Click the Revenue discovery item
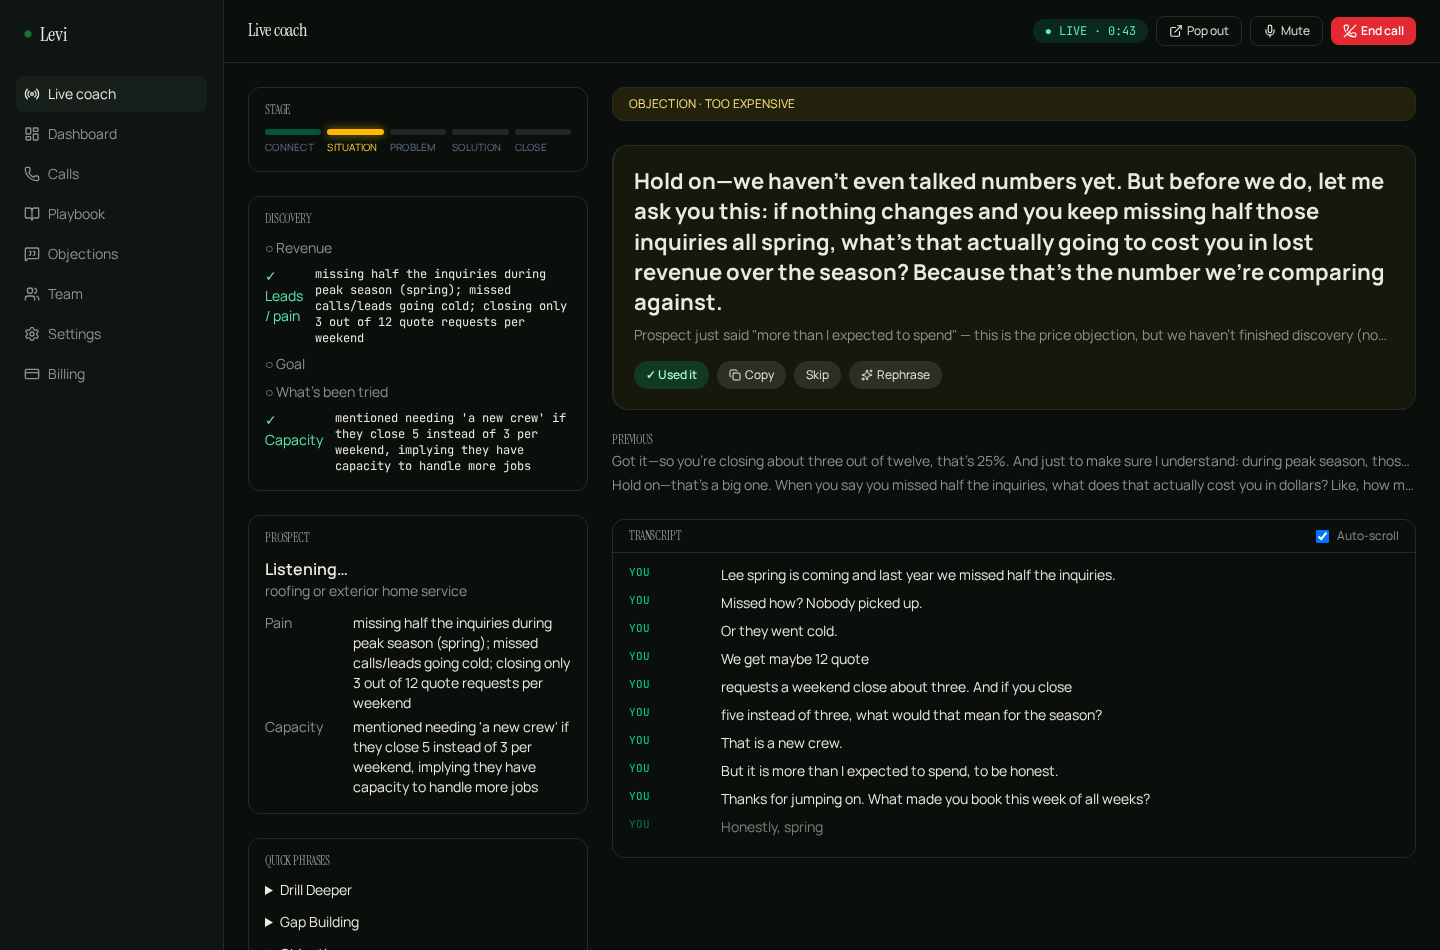1440x950 pixels. [x=298, y=248]
